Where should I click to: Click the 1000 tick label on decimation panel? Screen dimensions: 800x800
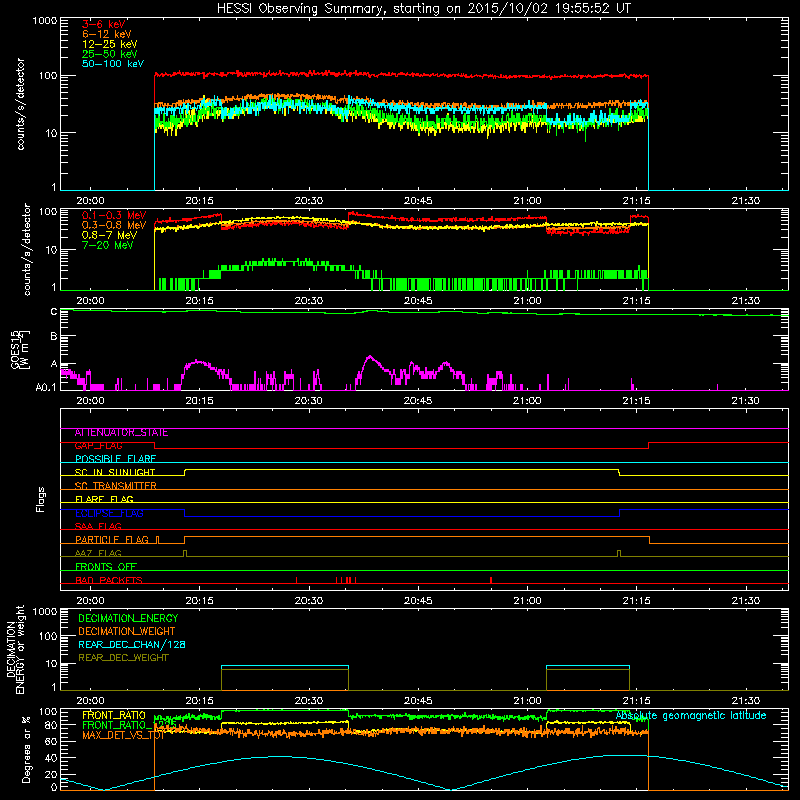click(x=45, y=611)
